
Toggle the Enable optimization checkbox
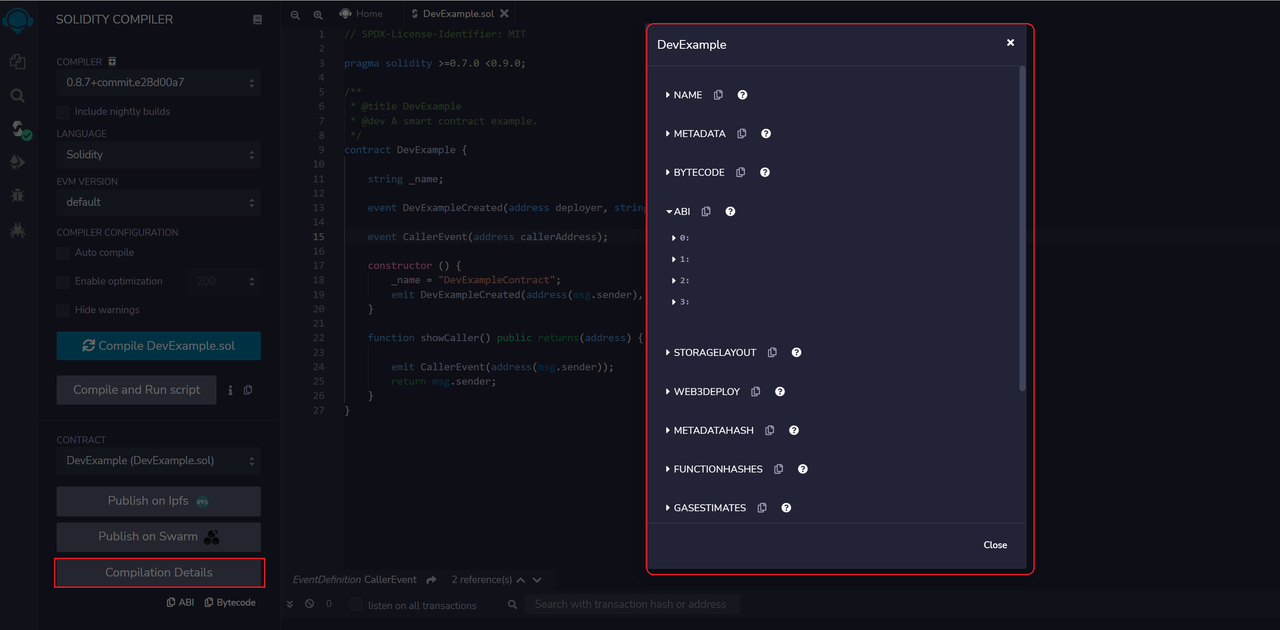63,282
